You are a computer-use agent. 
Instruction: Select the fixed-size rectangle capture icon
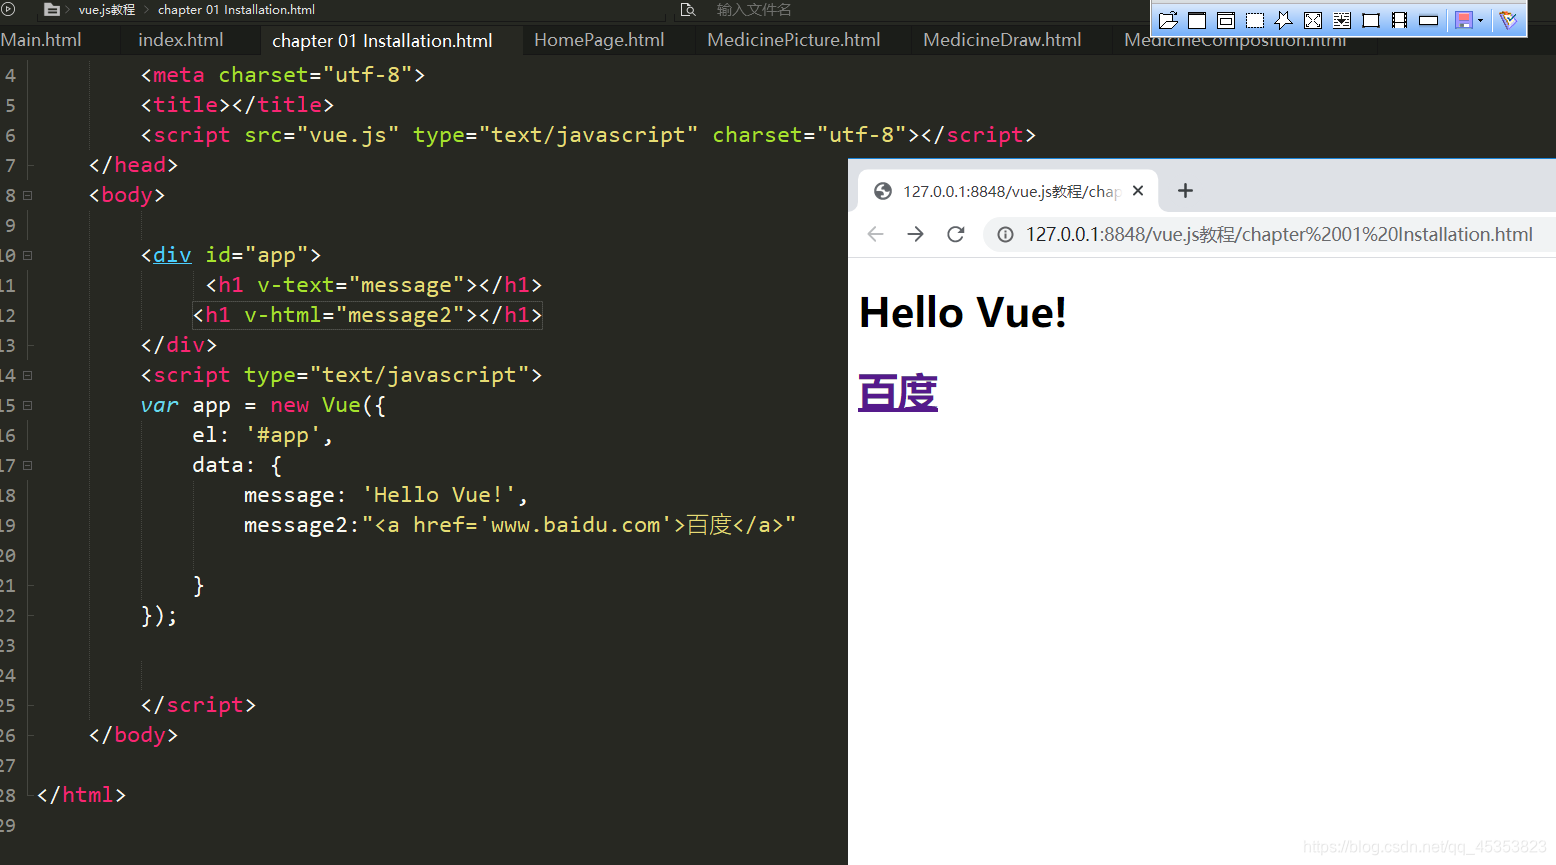click(x=1371, y=20)
